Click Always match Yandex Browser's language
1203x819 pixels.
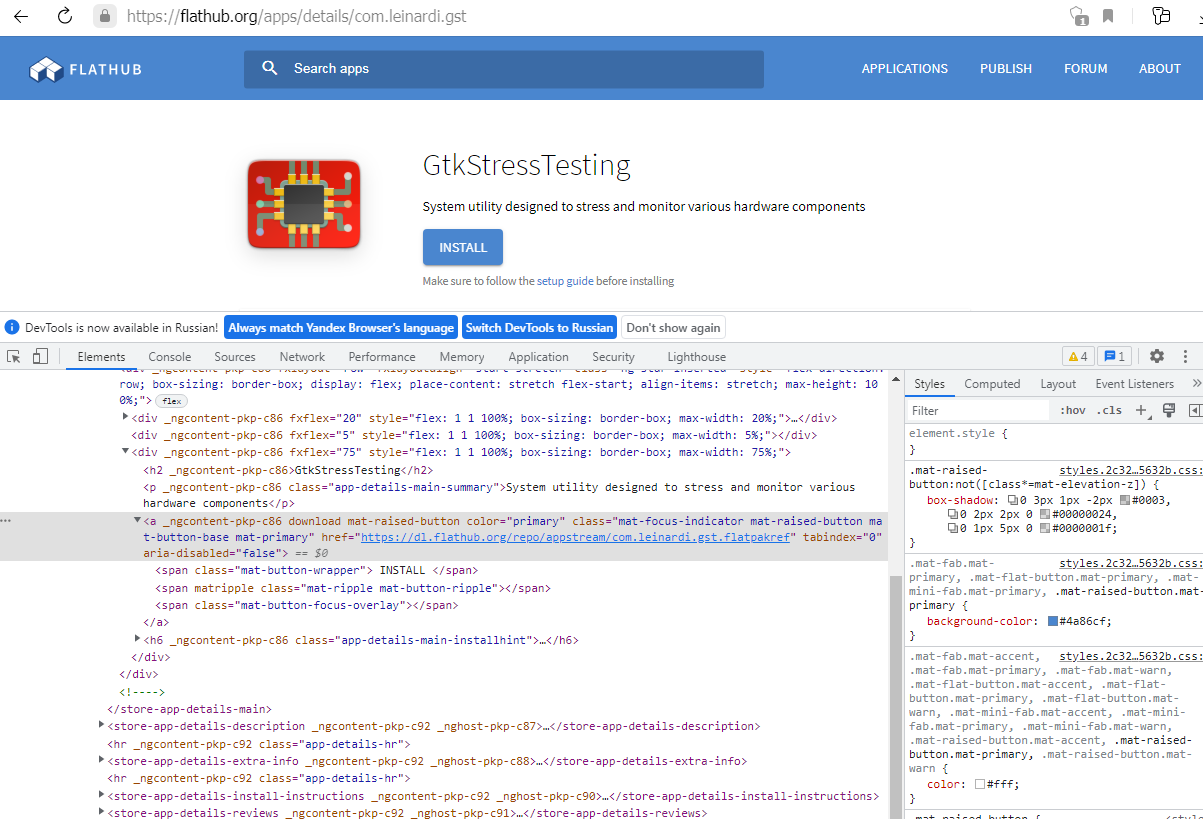[x=341, y=327]
